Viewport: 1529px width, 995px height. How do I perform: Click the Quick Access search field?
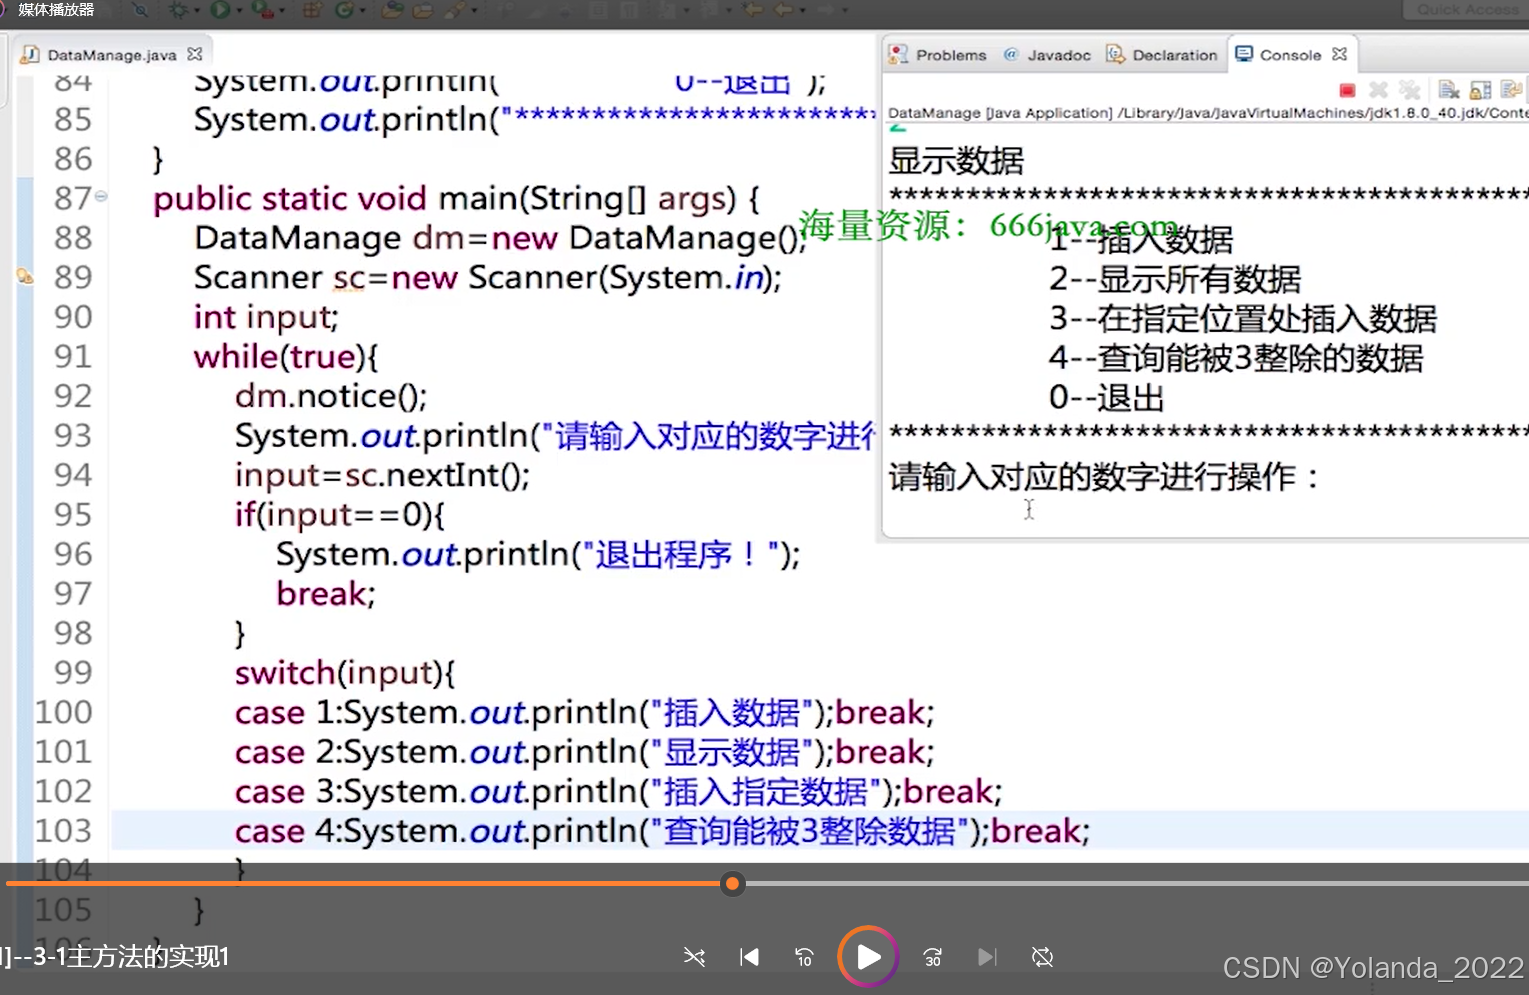(x=1465, y=9)
